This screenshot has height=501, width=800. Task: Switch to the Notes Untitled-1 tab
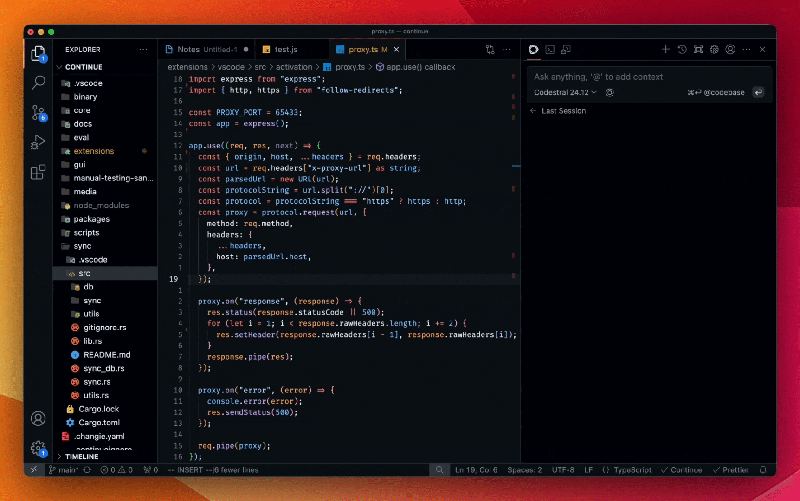[x=206, y=49]
